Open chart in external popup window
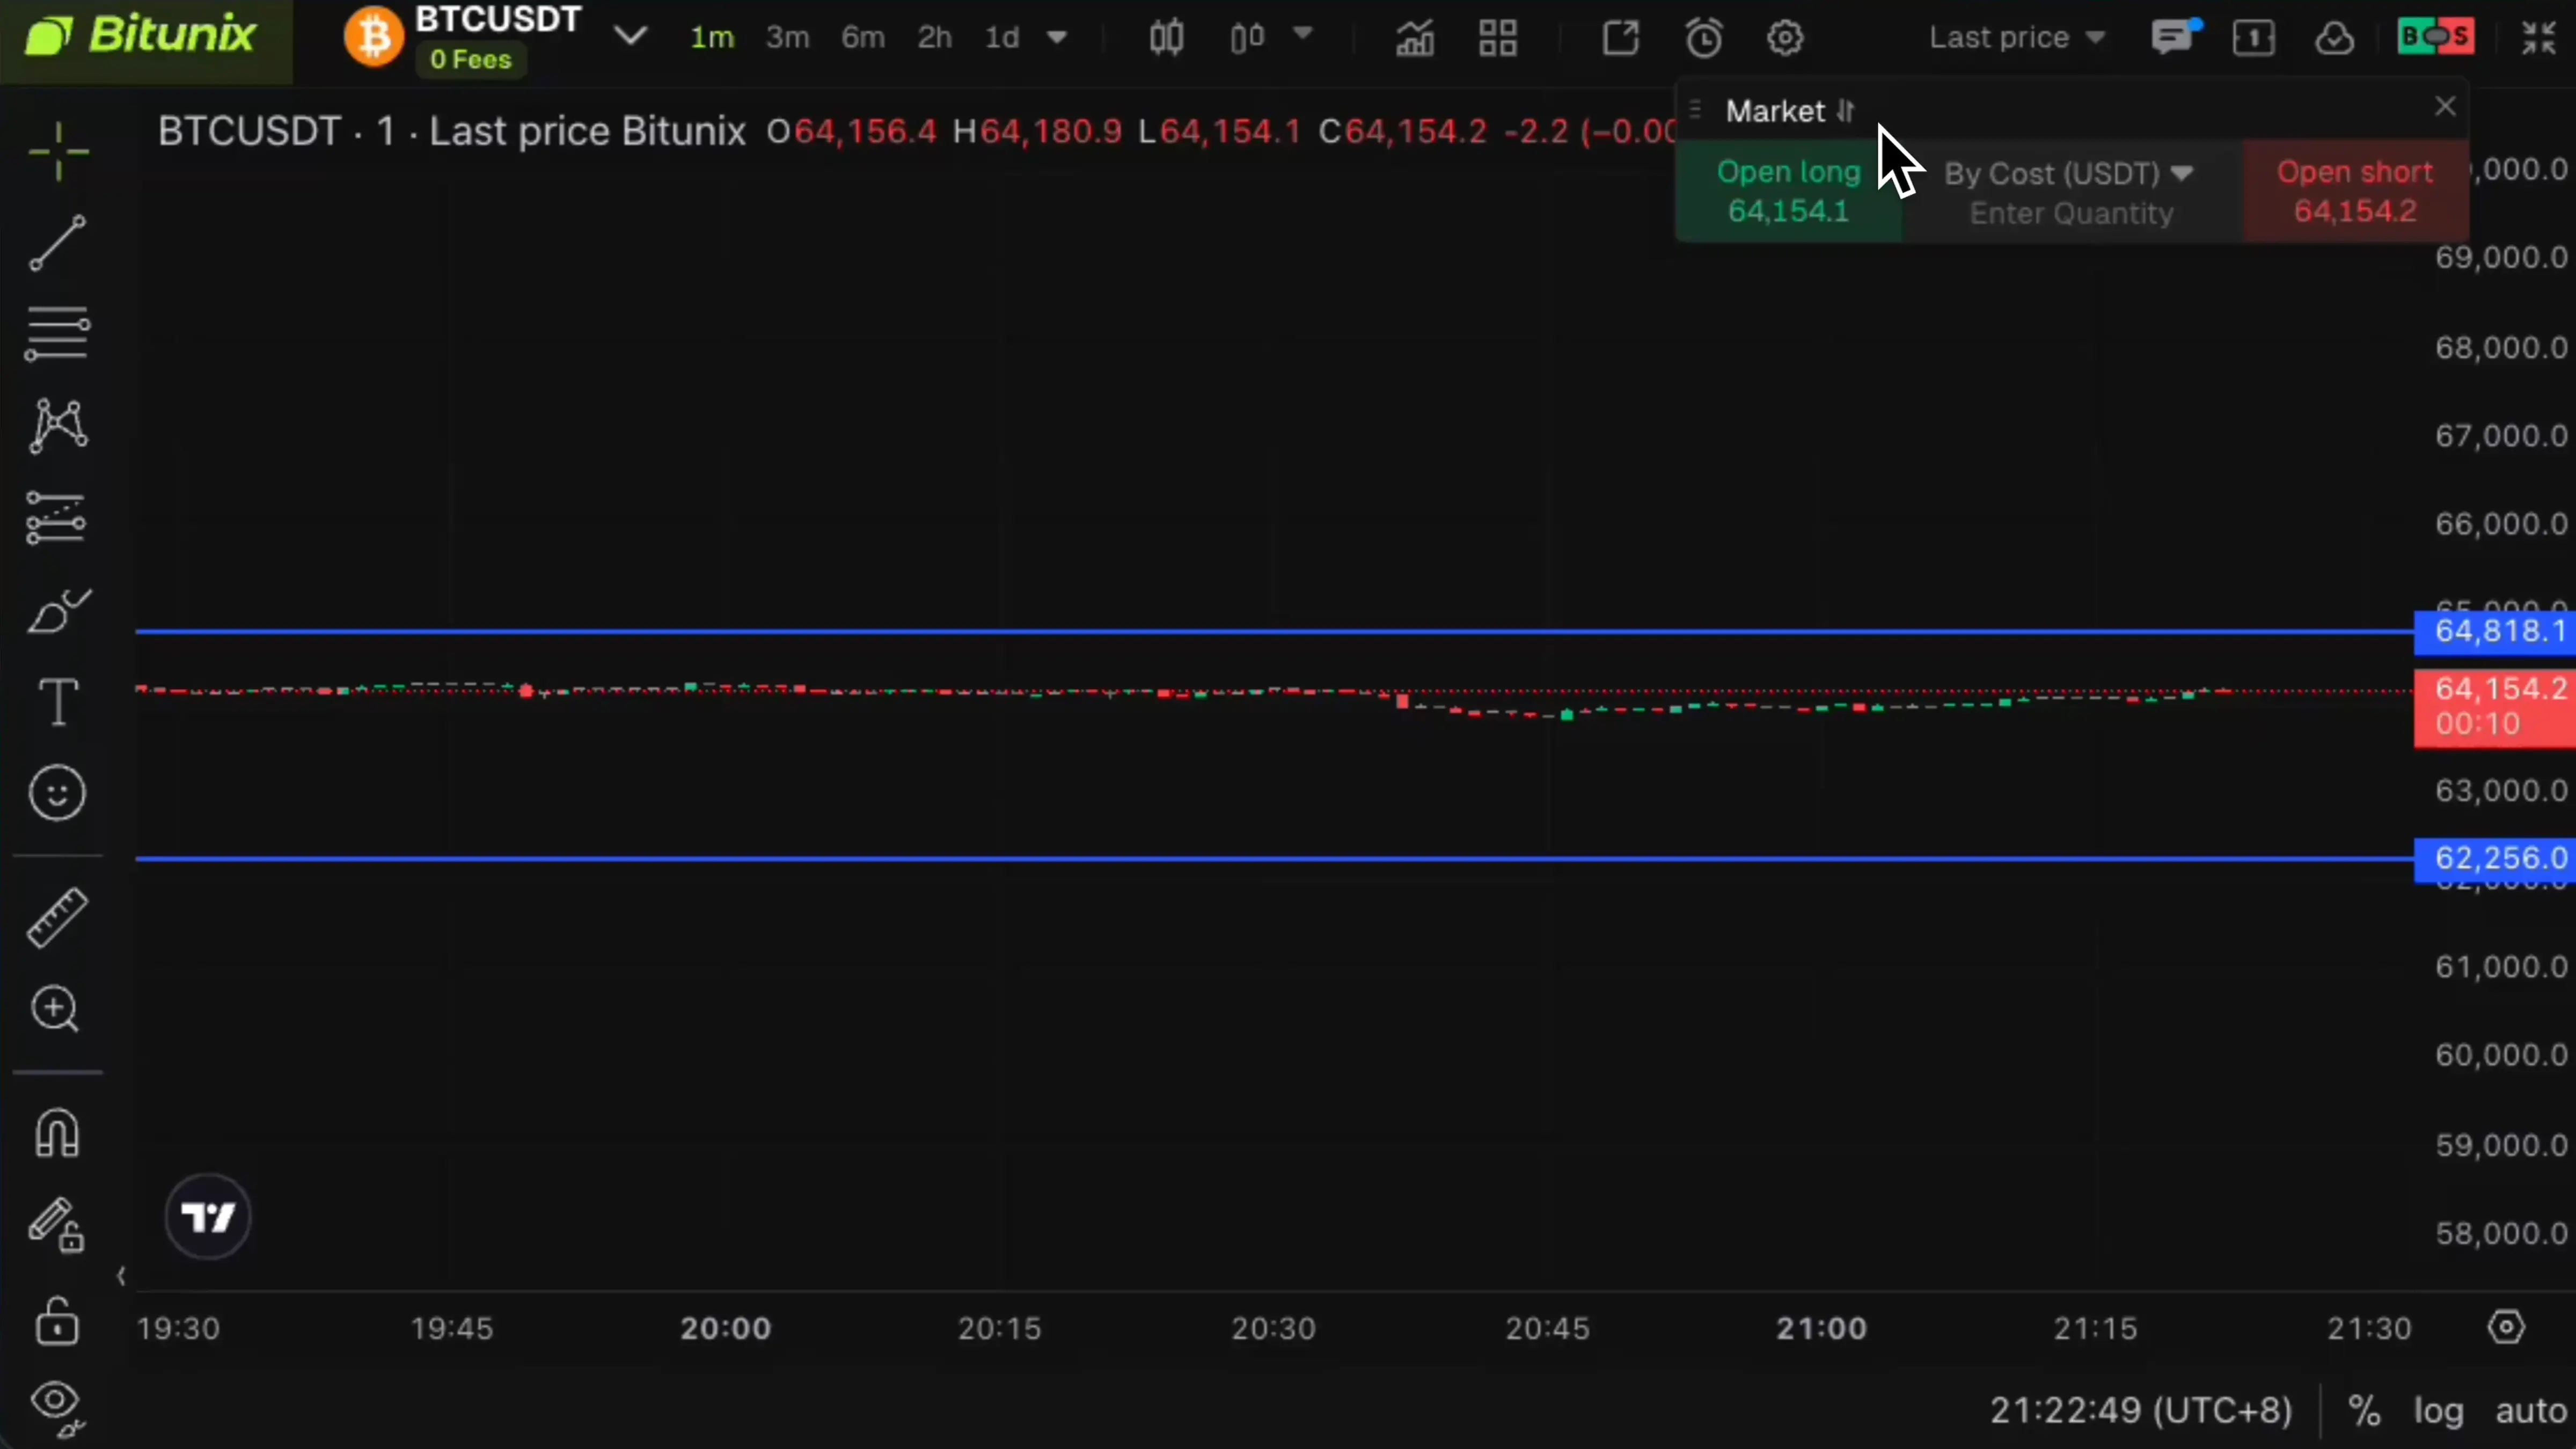 point(1621,38)
